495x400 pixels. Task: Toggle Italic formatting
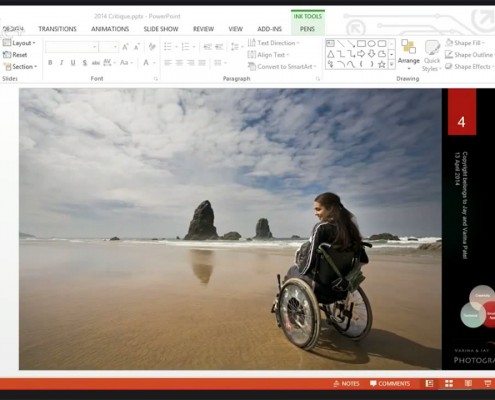pyautogui.click(x=61, y=62)
